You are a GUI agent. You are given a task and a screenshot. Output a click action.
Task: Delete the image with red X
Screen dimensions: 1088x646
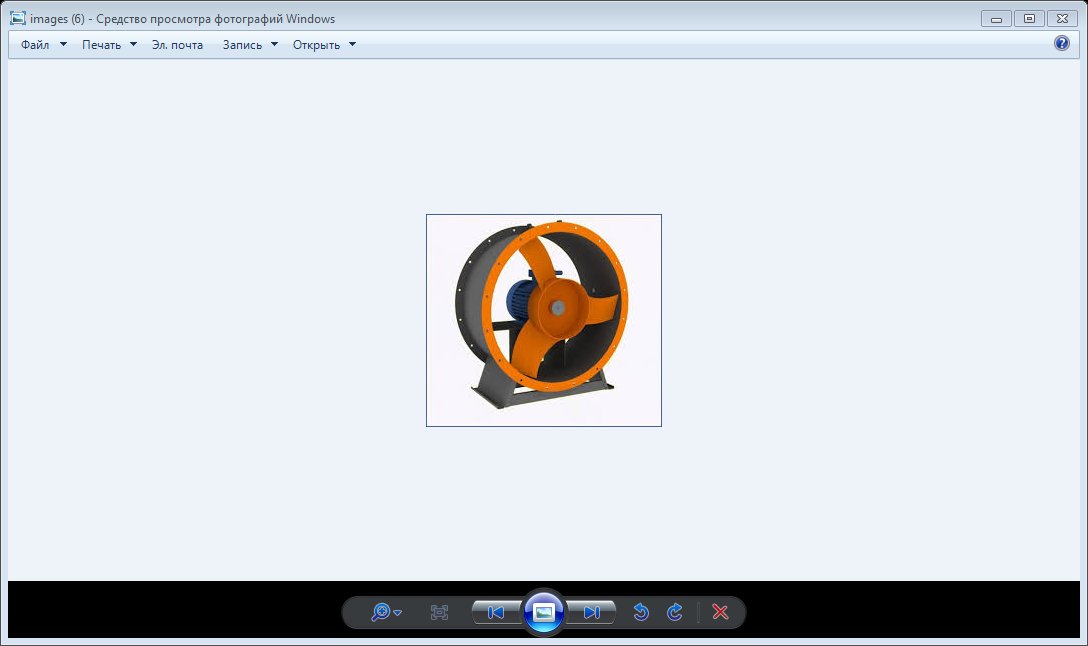coord(720,612)
